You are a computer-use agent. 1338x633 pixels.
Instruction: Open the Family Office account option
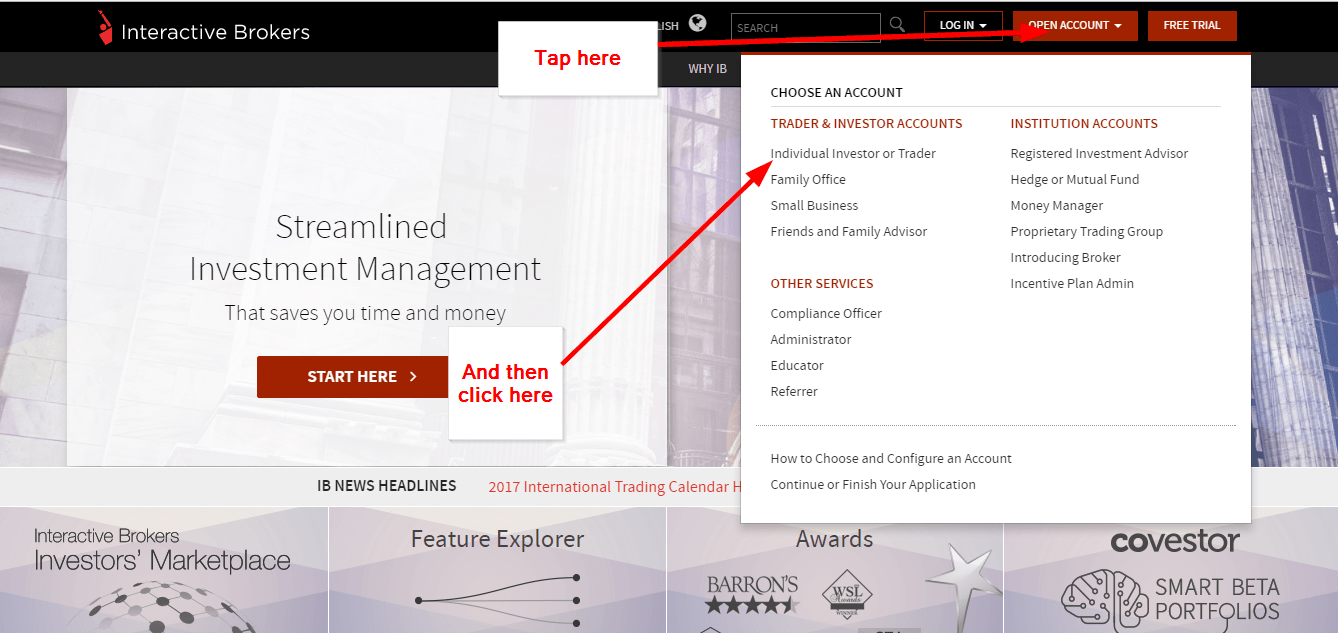808,179
